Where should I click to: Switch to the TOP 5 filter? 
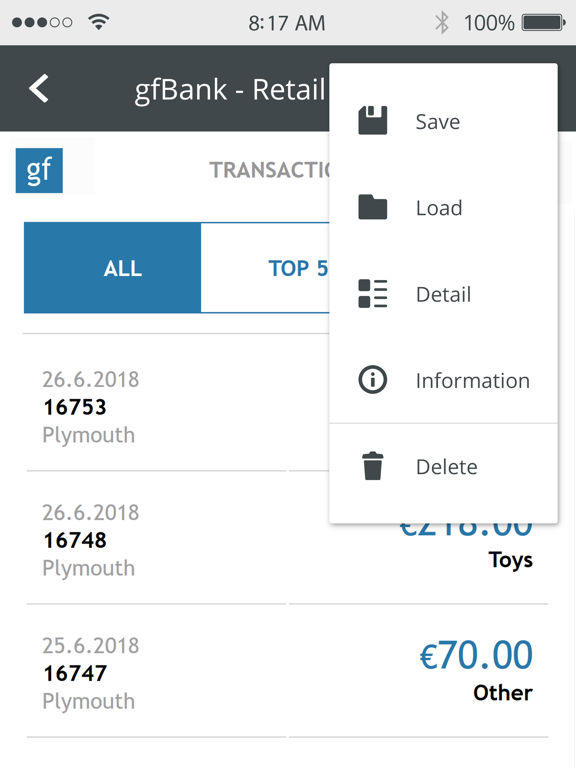(x=265, y=268)
